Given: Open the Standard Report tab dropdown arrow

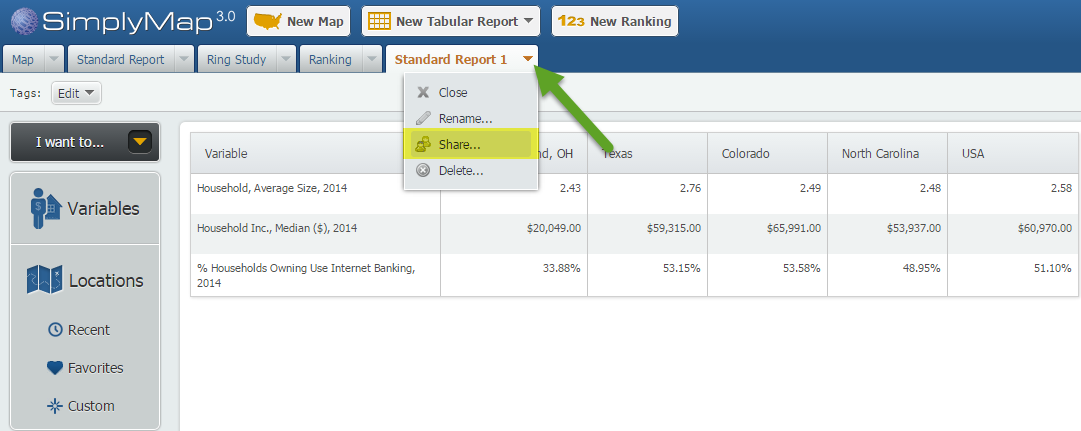Looking at the screenshot, I should coord(183,60).
